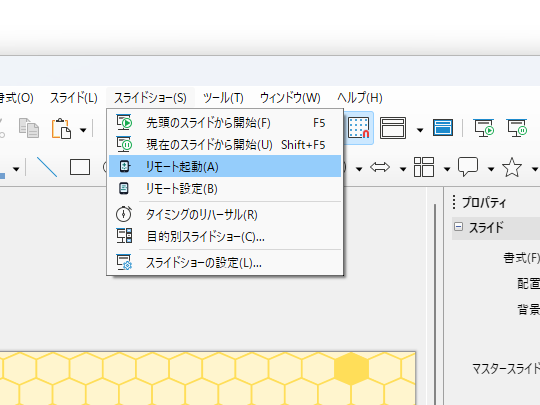This screenshot has width=540, height=405.
Task: Select the double-arrow block arrows tool
Action: coord(380,167)
